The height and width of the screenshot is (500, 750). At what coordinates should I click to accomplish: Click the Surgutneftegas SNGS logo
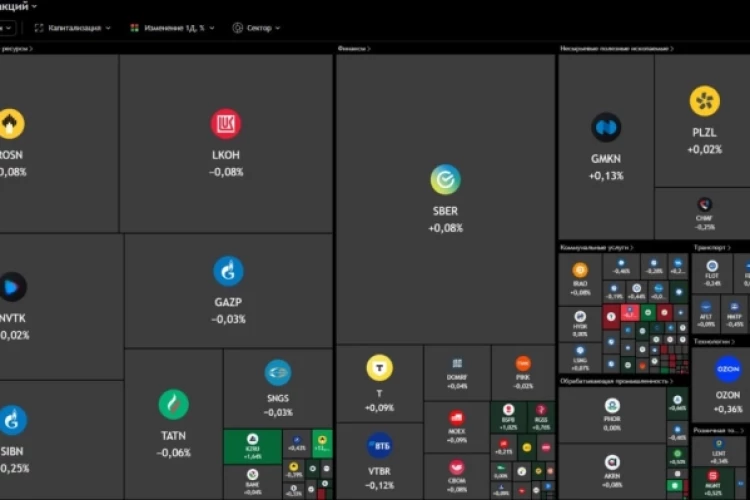point(278,372)
